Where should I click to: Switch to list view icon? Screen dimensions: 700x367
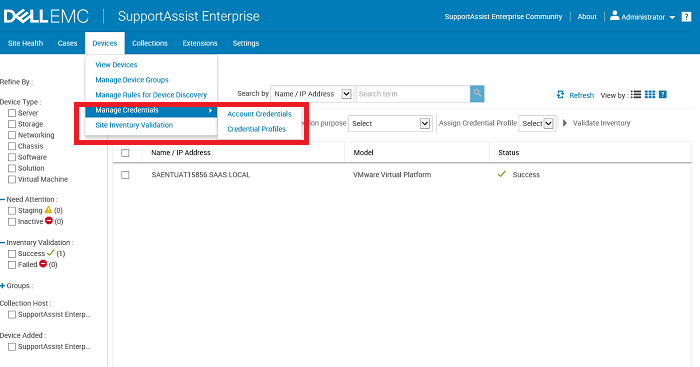click(636, 94)
